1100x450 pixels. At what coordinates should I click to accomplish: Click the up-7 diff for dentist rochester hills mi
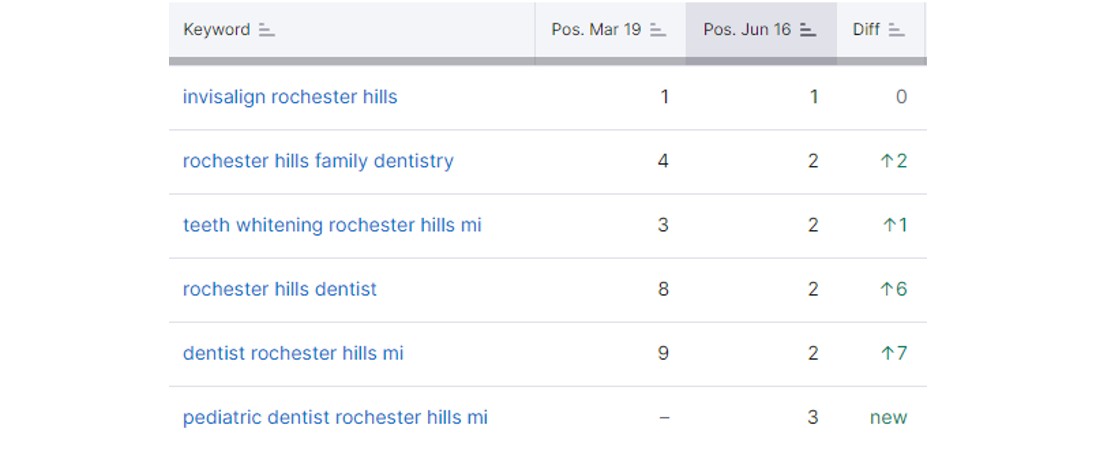893,353
